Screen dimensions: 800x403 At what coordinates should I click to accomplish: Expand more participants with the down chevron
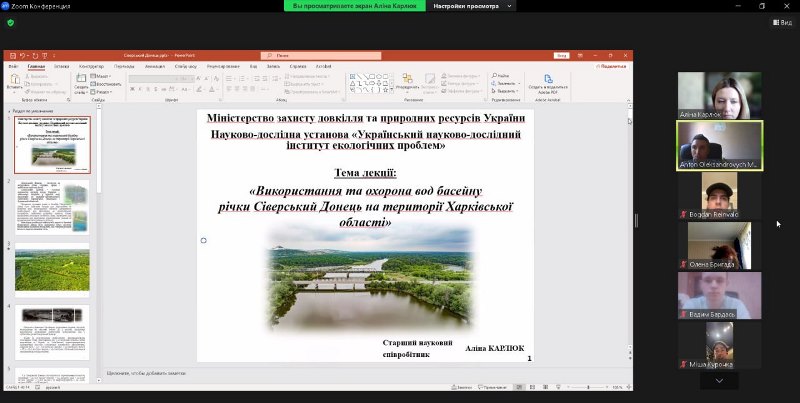719,381
